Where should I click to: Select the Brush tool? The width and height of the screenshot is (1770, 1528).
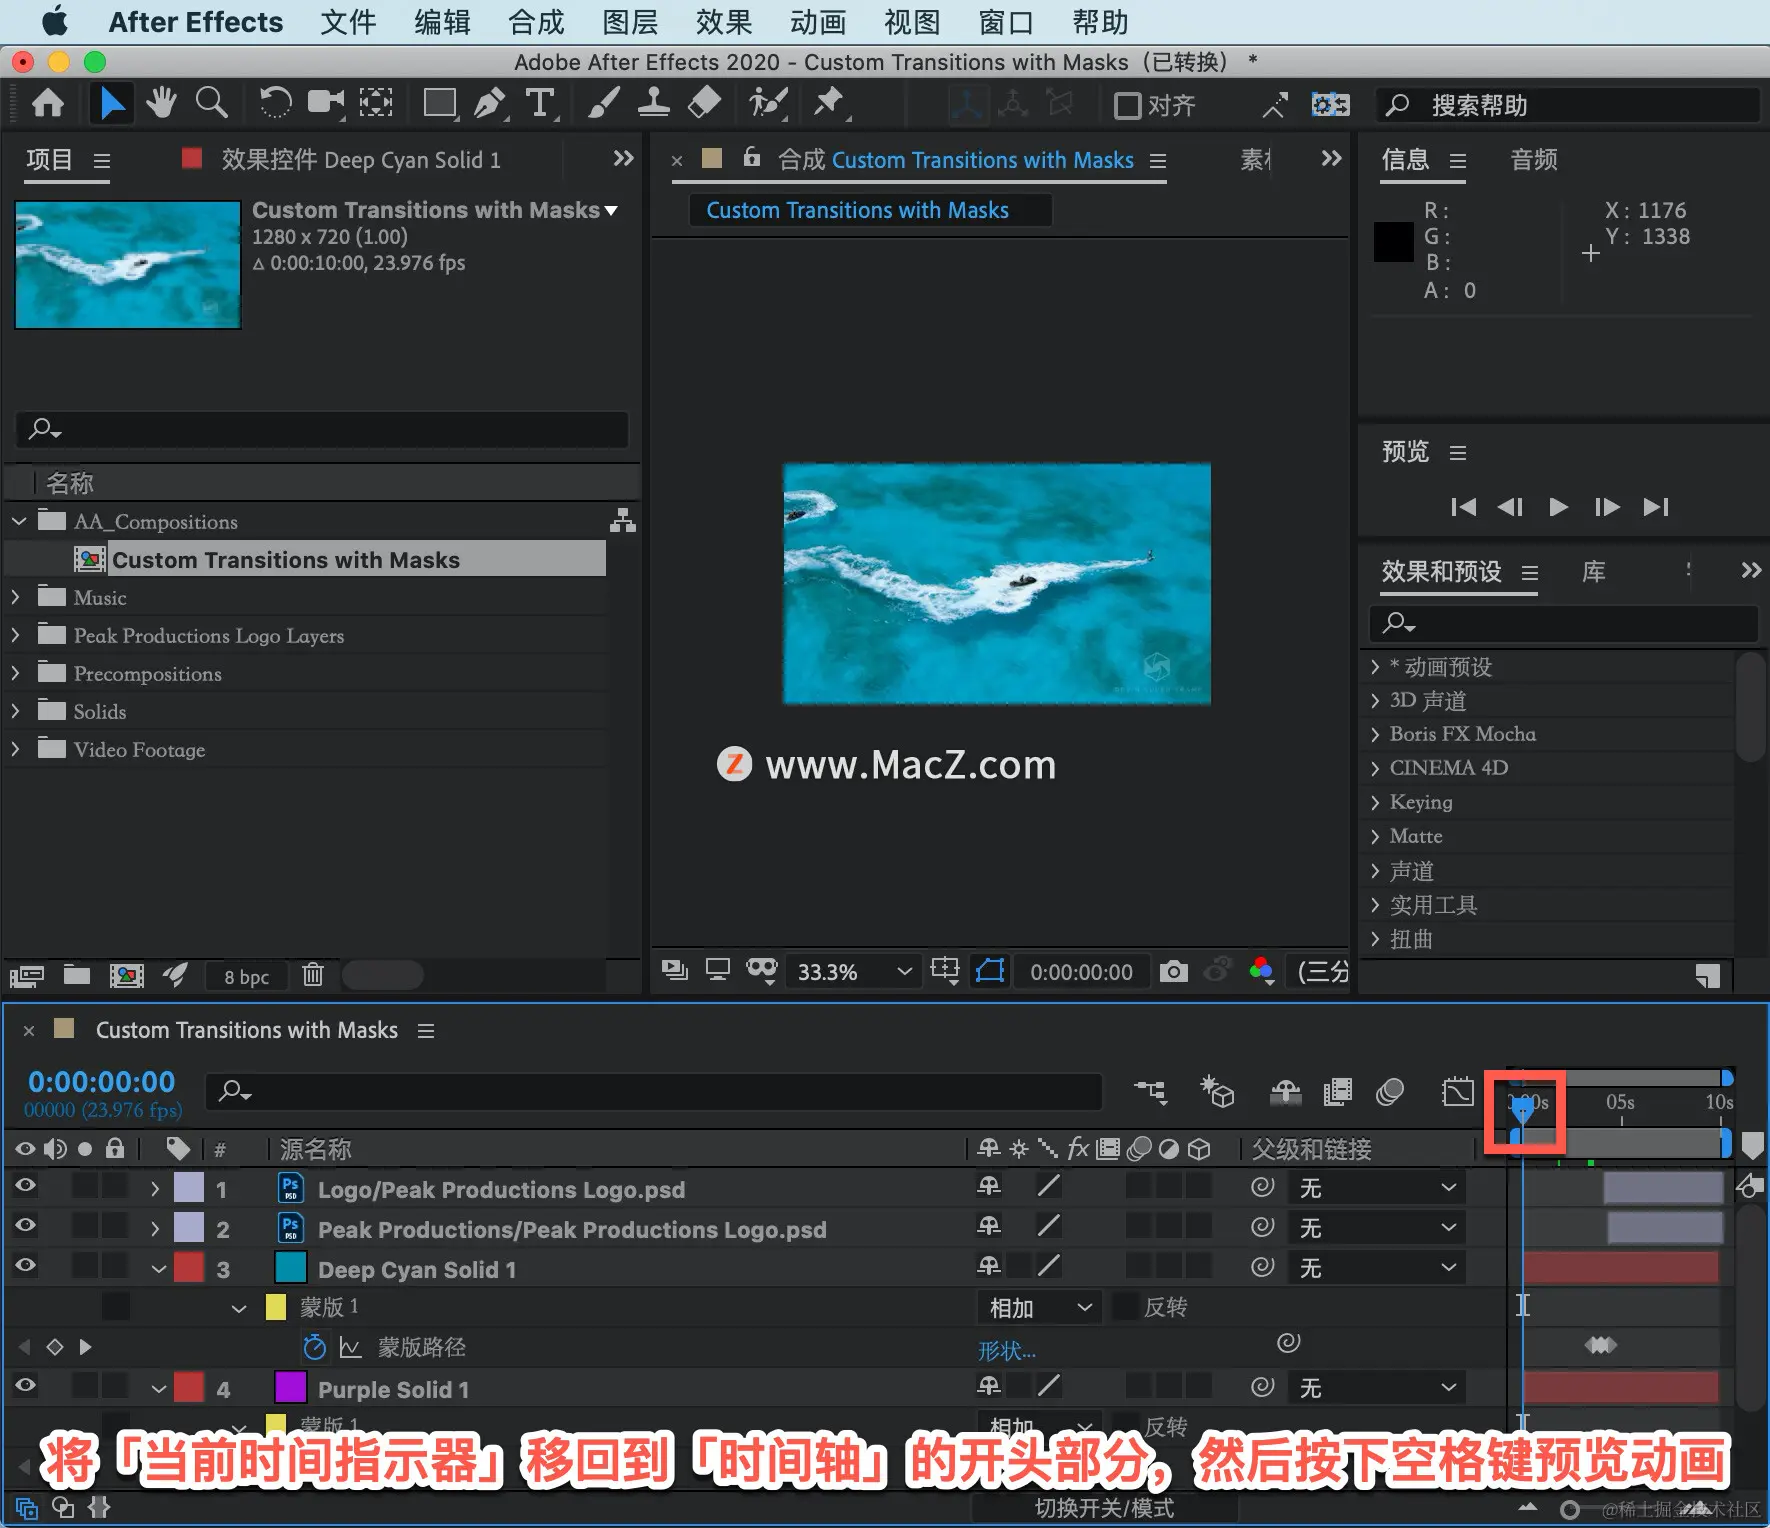click(x=603, y=103)
